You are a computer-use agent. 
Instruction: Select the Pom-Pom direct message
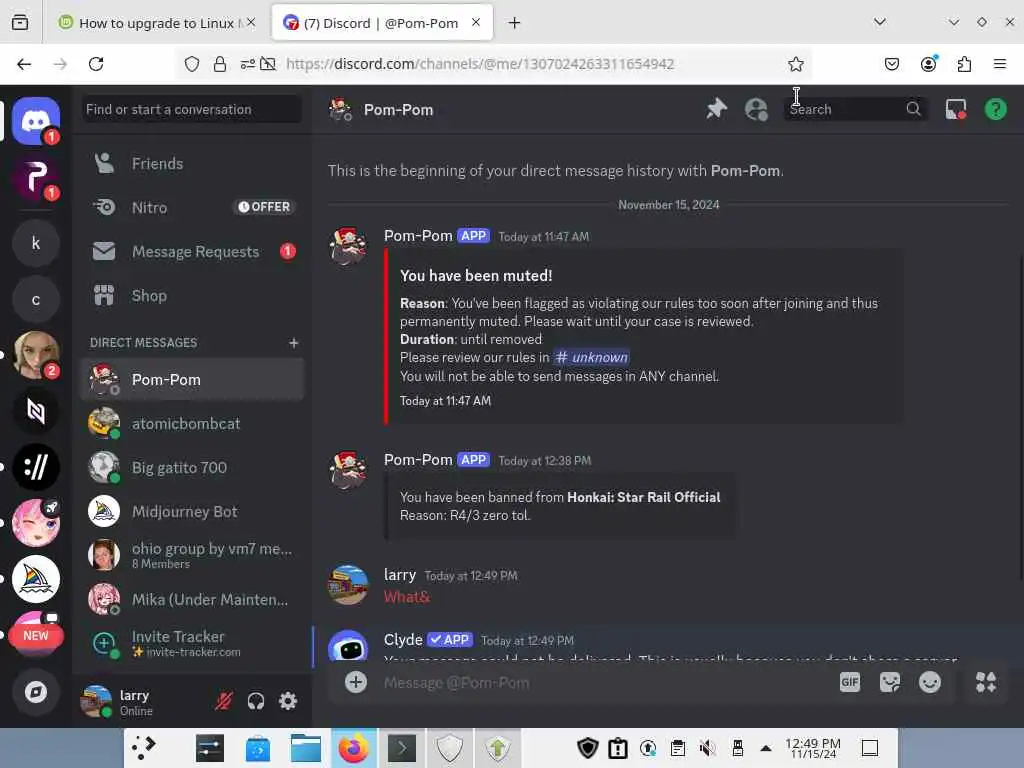[x=192, y=379]
